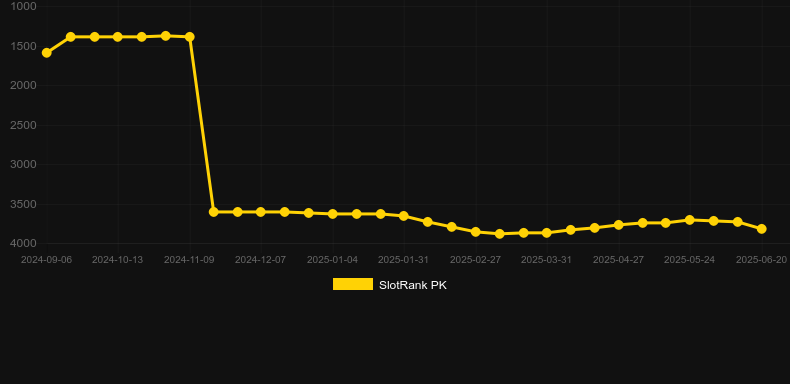Click the 2025-06-20 x-axis date label
790x384 pixels.
click(x=761, y=260)
